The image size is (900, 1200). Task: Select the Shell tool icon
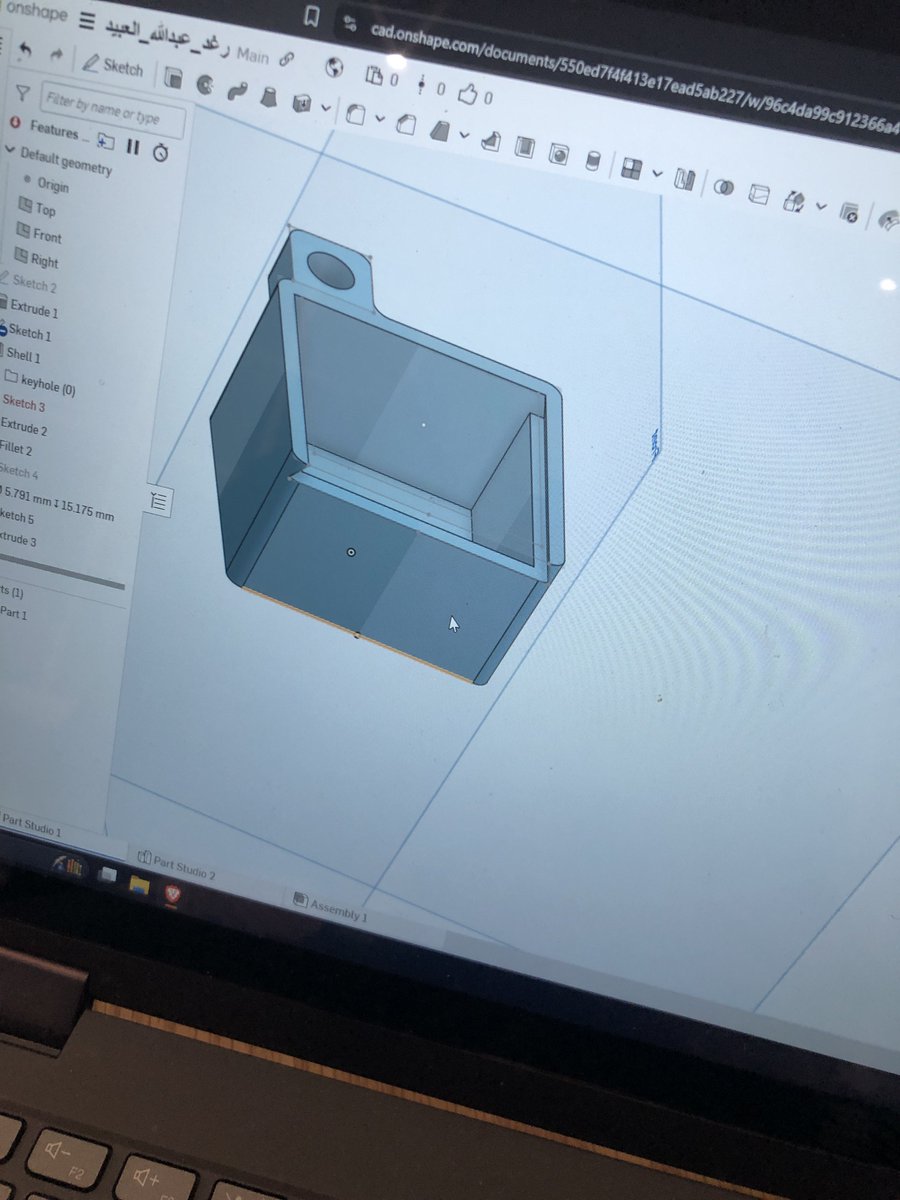tap(524, 148)
